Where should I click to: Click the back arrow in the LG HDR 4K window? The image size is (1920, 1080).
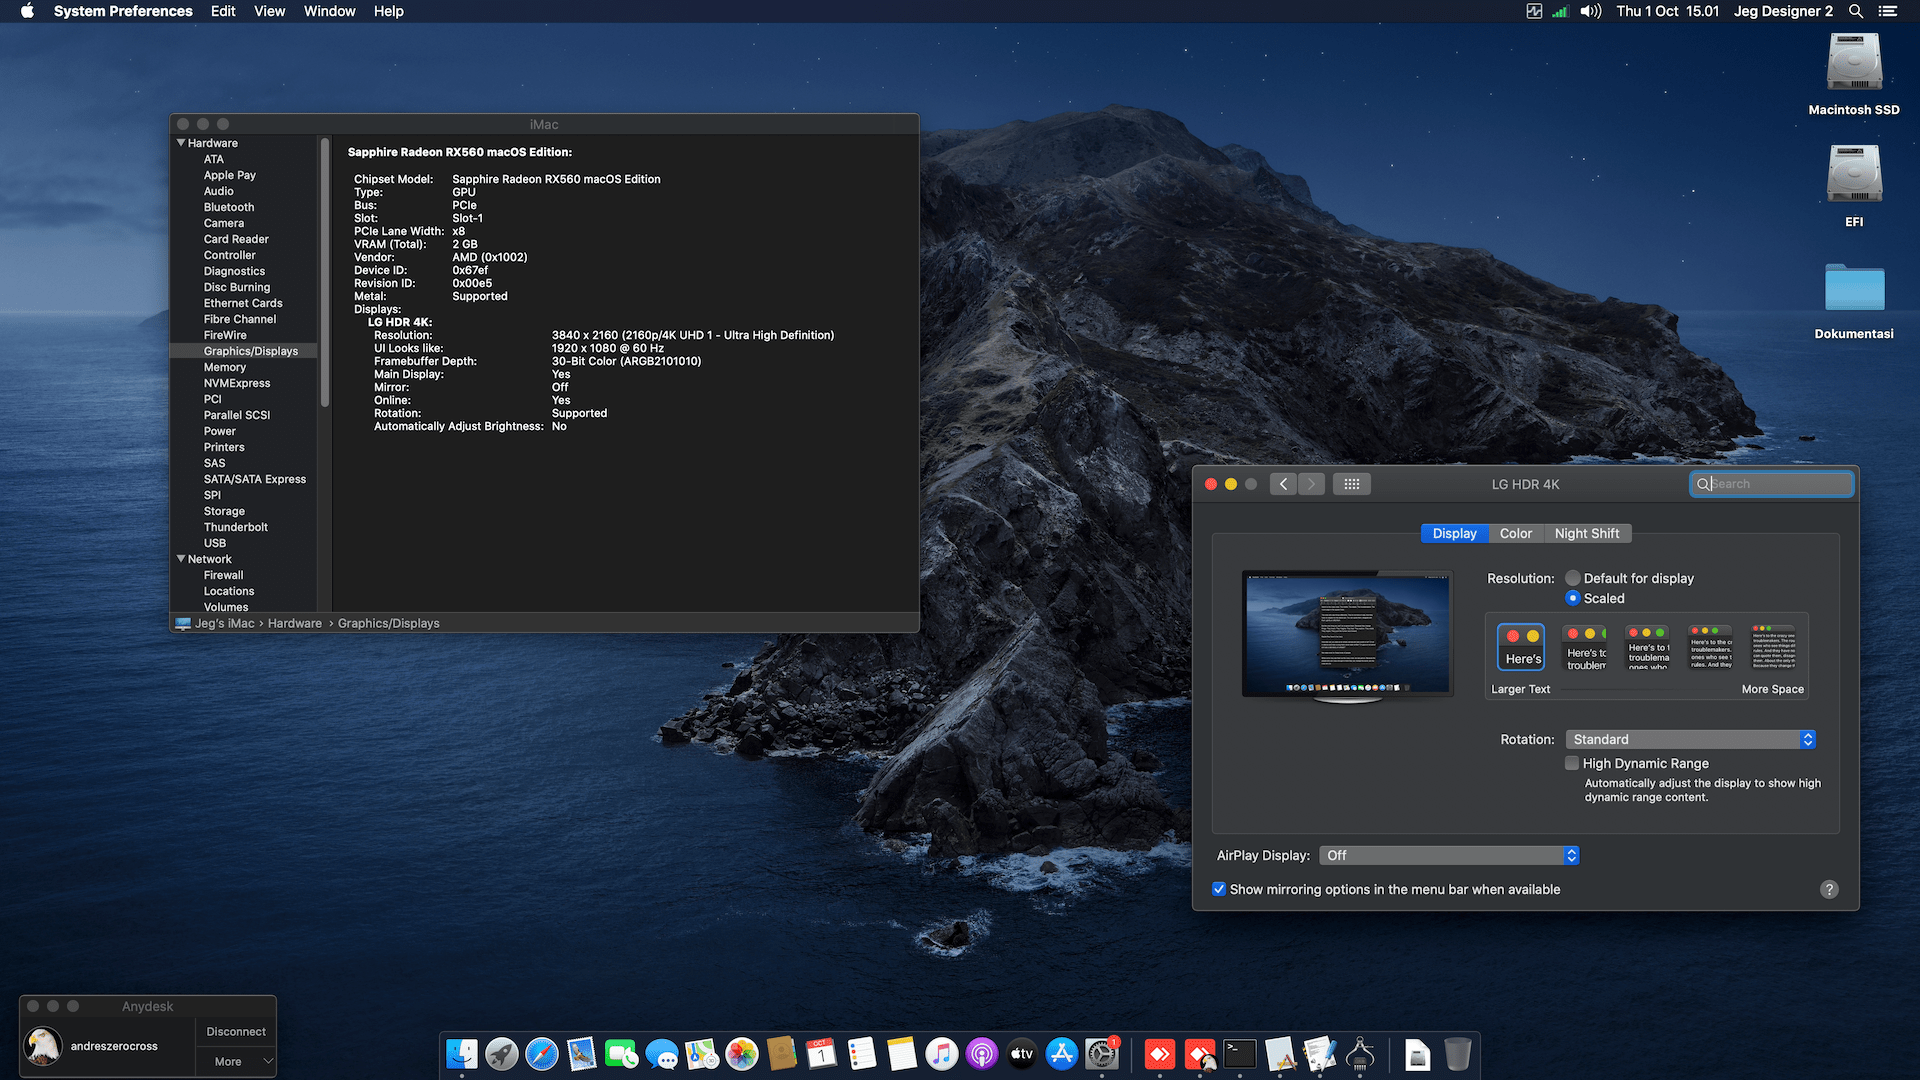pos(1283,483)
